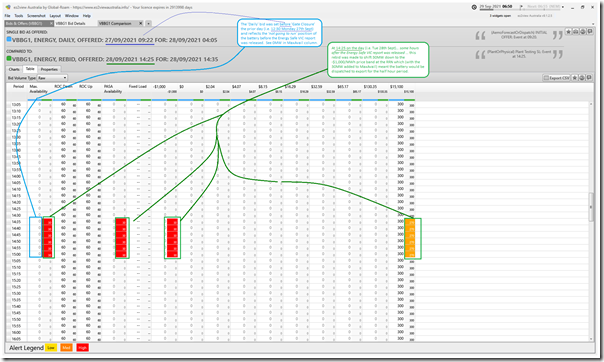The width and height of the screenshot is (604, 362).
Task: Click the Export CSV button
Action: (x=557, y=78)
